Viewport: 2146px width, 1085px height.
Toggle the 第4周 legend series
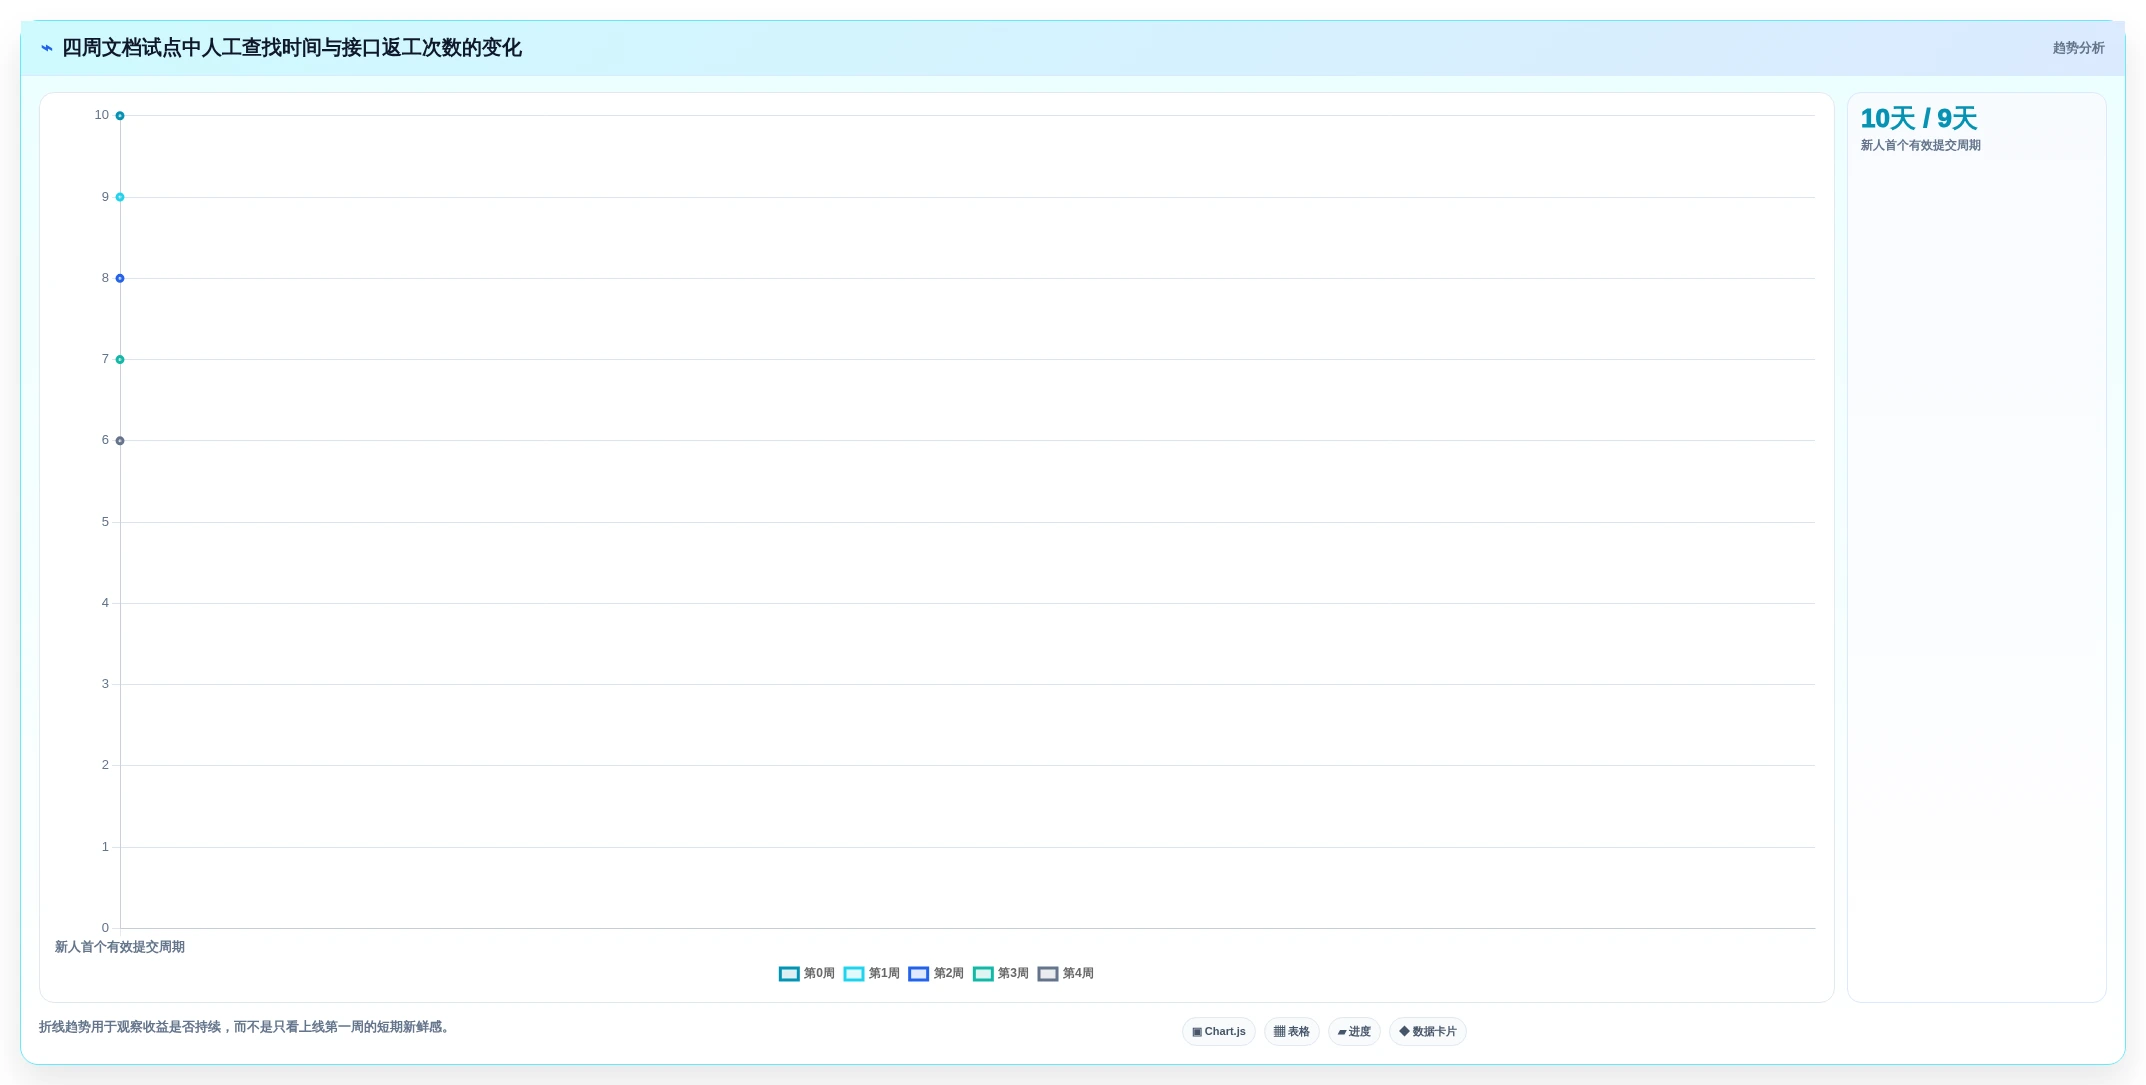1066,973
